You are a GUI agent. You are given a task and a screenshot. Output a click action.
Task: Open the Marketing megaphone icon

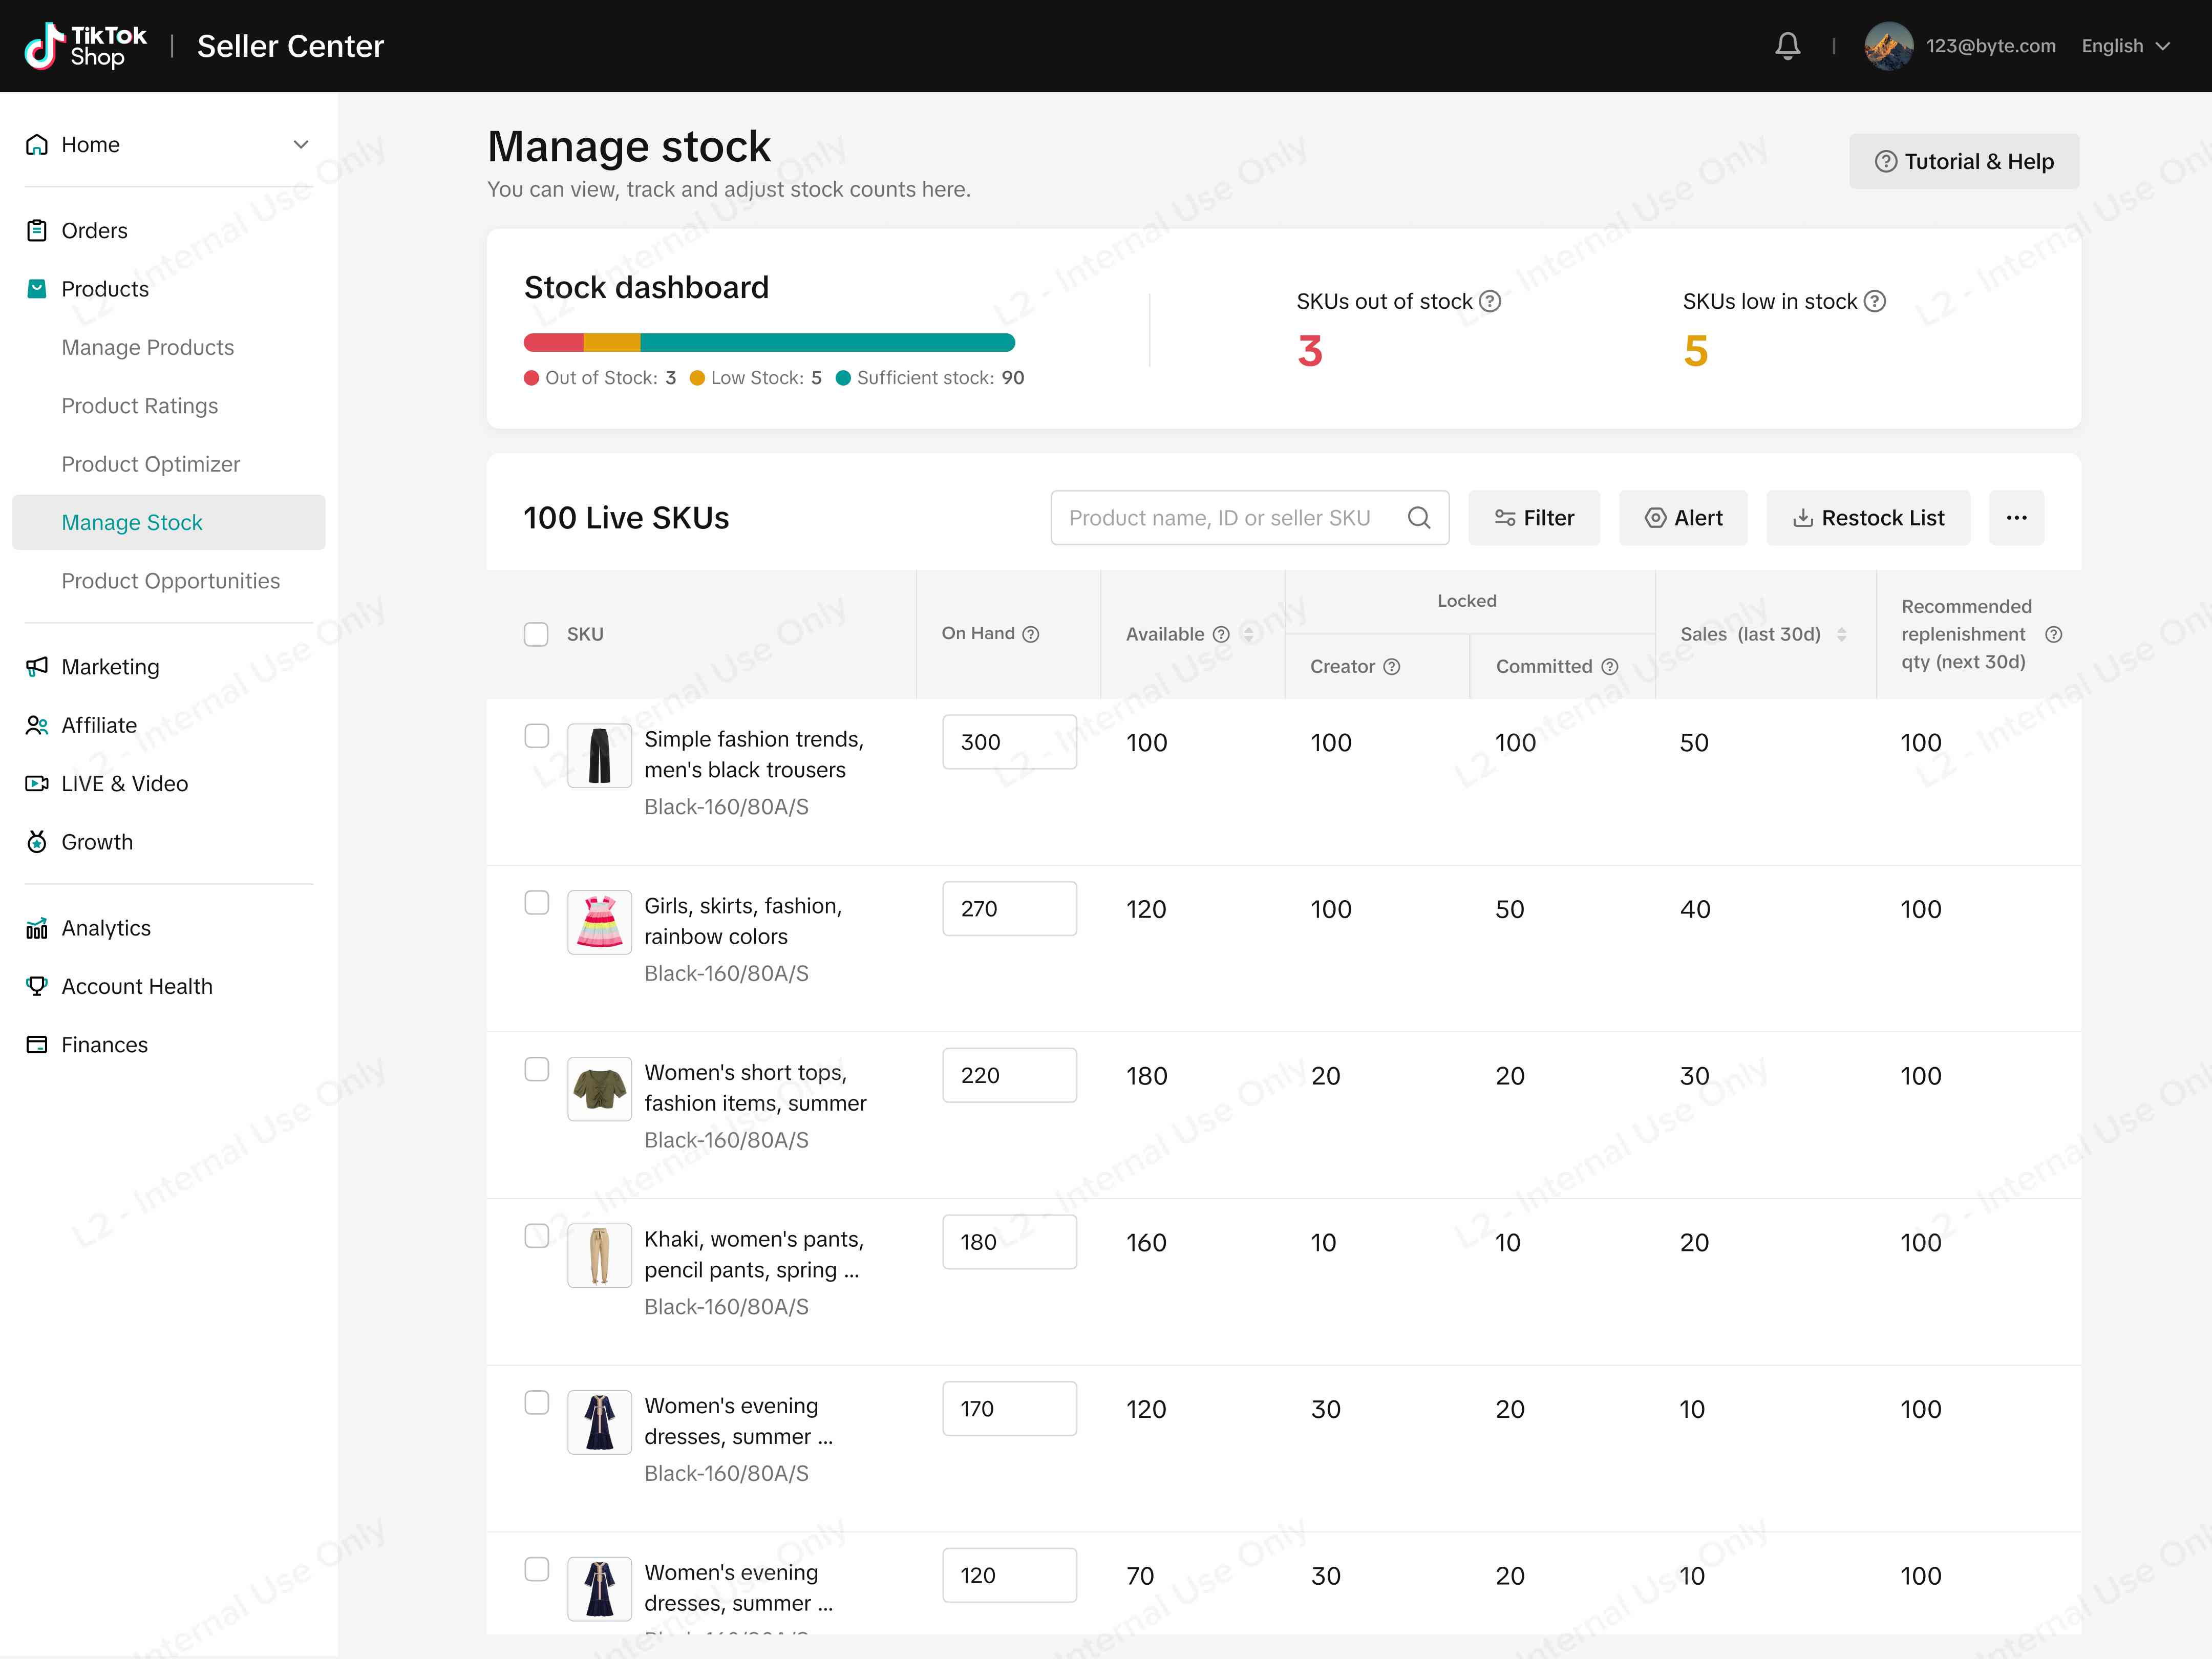36,667
